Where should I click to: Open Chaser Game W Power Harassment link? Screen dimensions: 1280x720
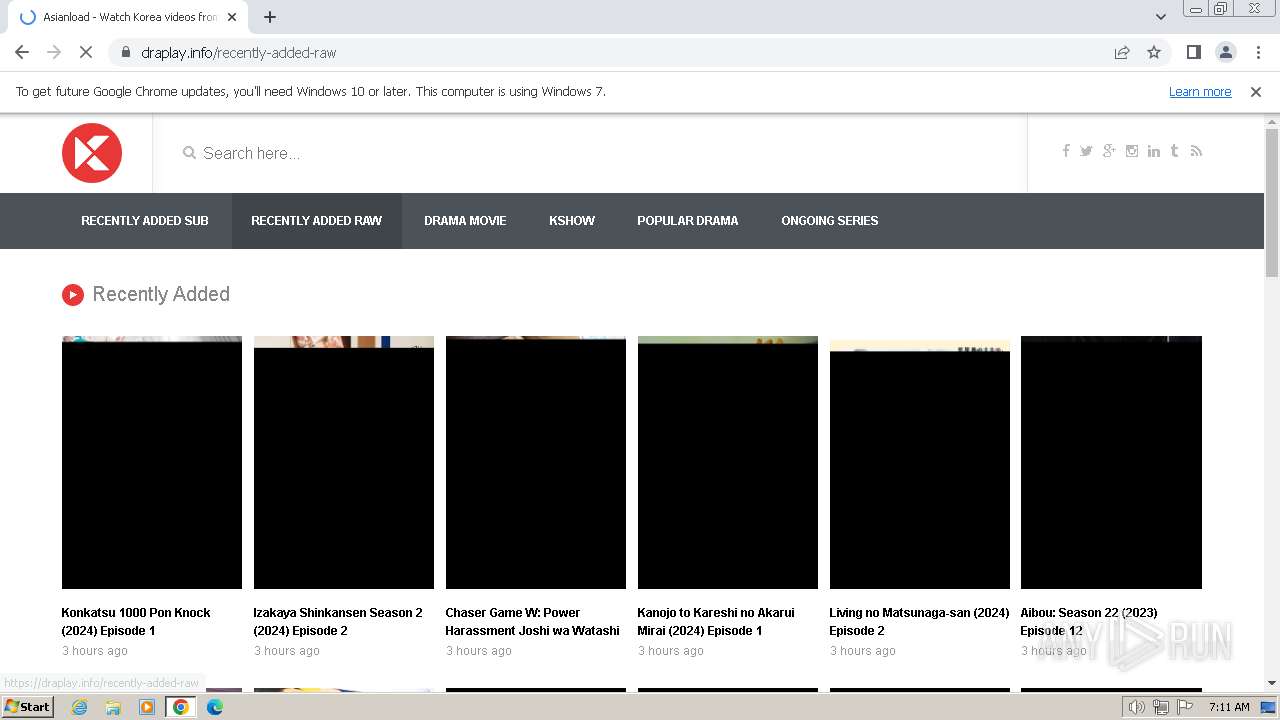(533, 621)
